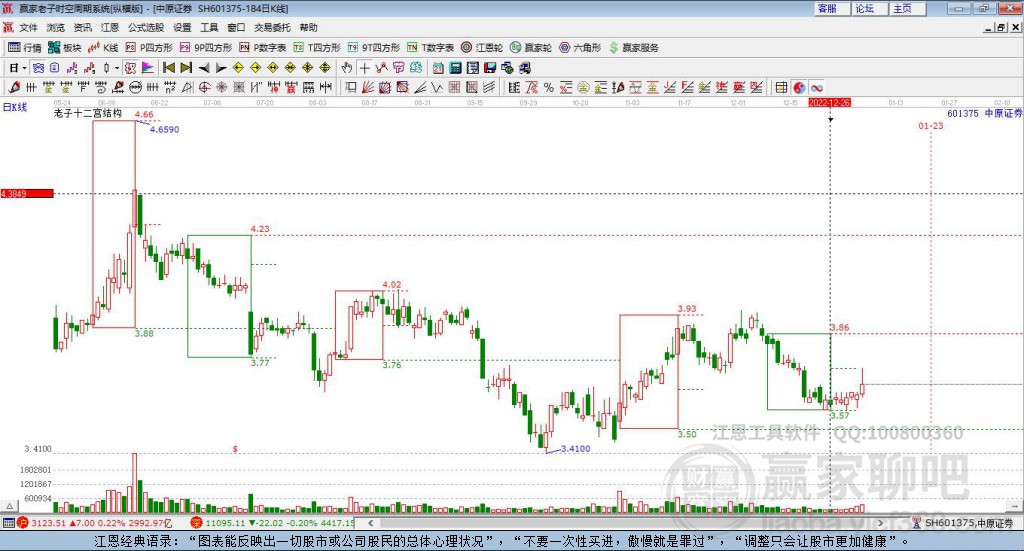Open the calendar icon in toolbar

click(x=438, y=67)
